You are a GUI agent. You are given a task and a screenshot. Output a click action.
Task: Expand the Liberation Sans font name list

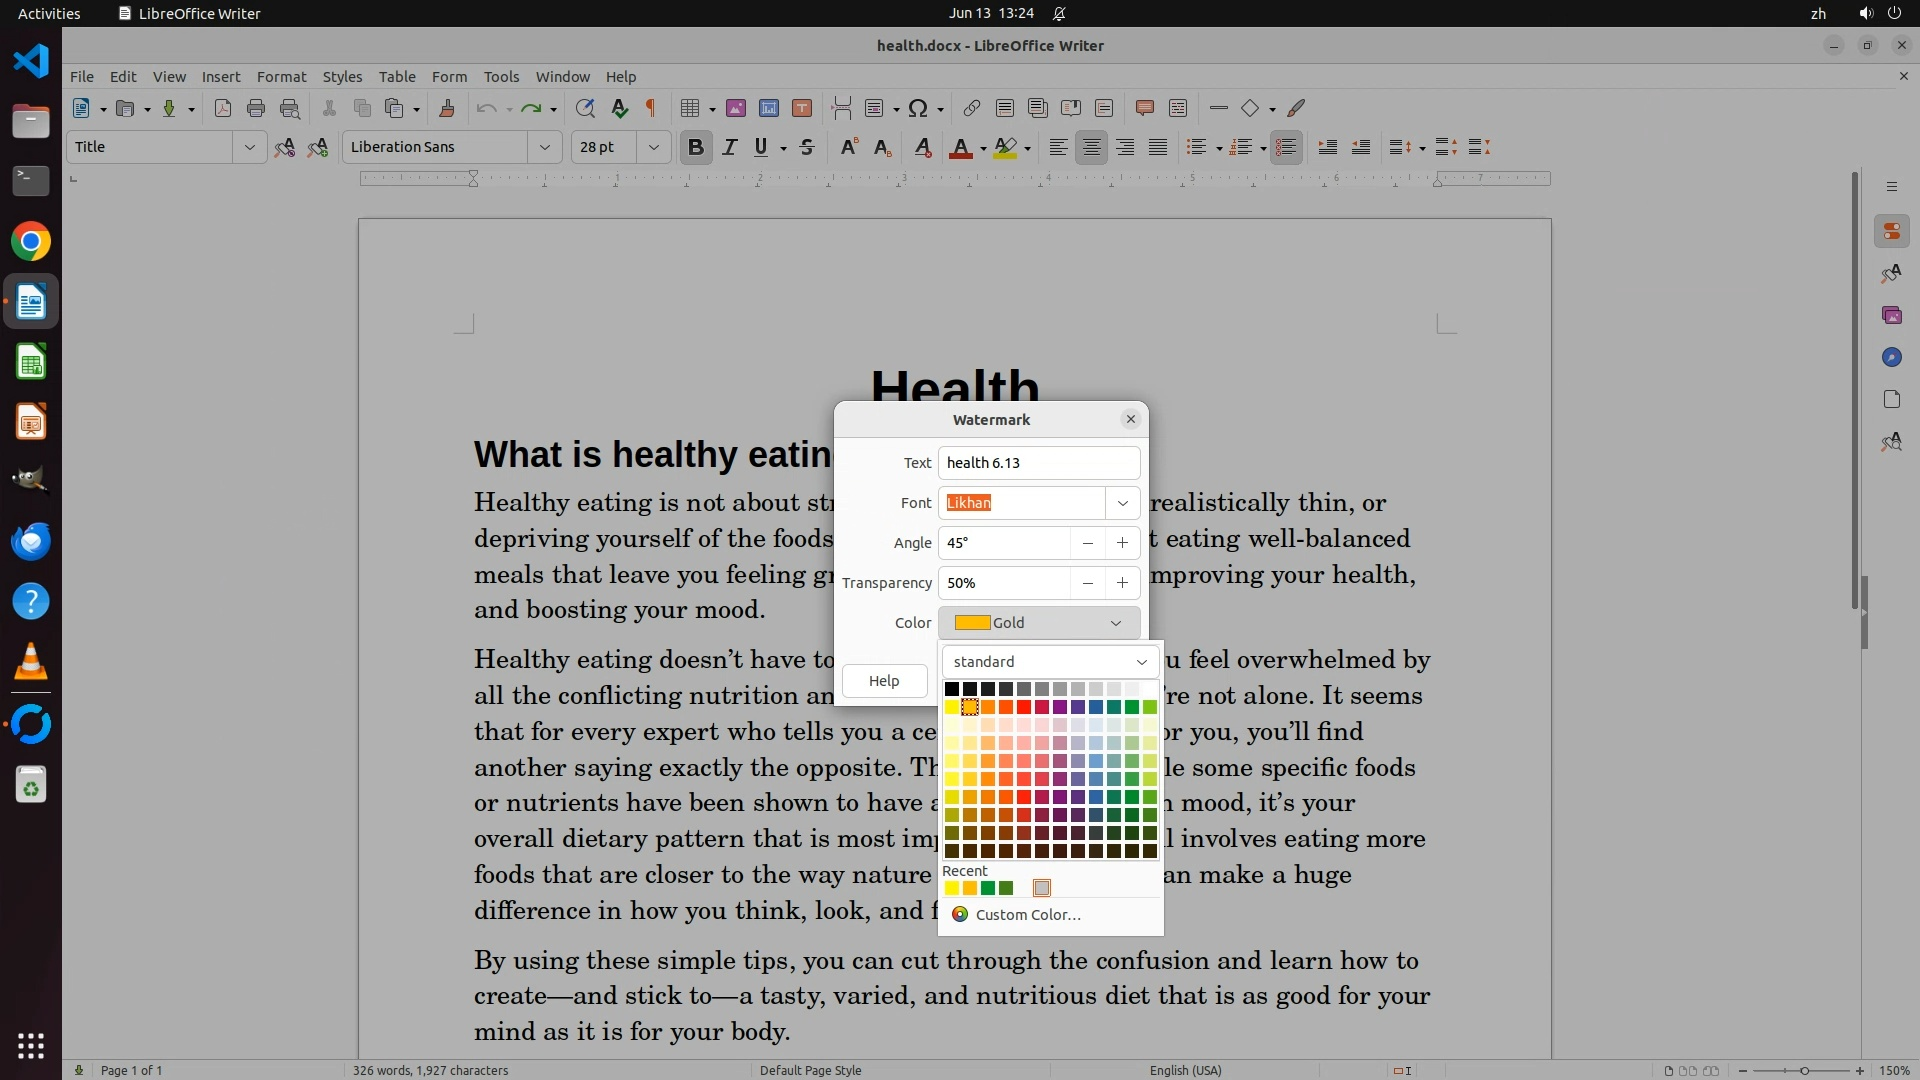click(545, 148)
